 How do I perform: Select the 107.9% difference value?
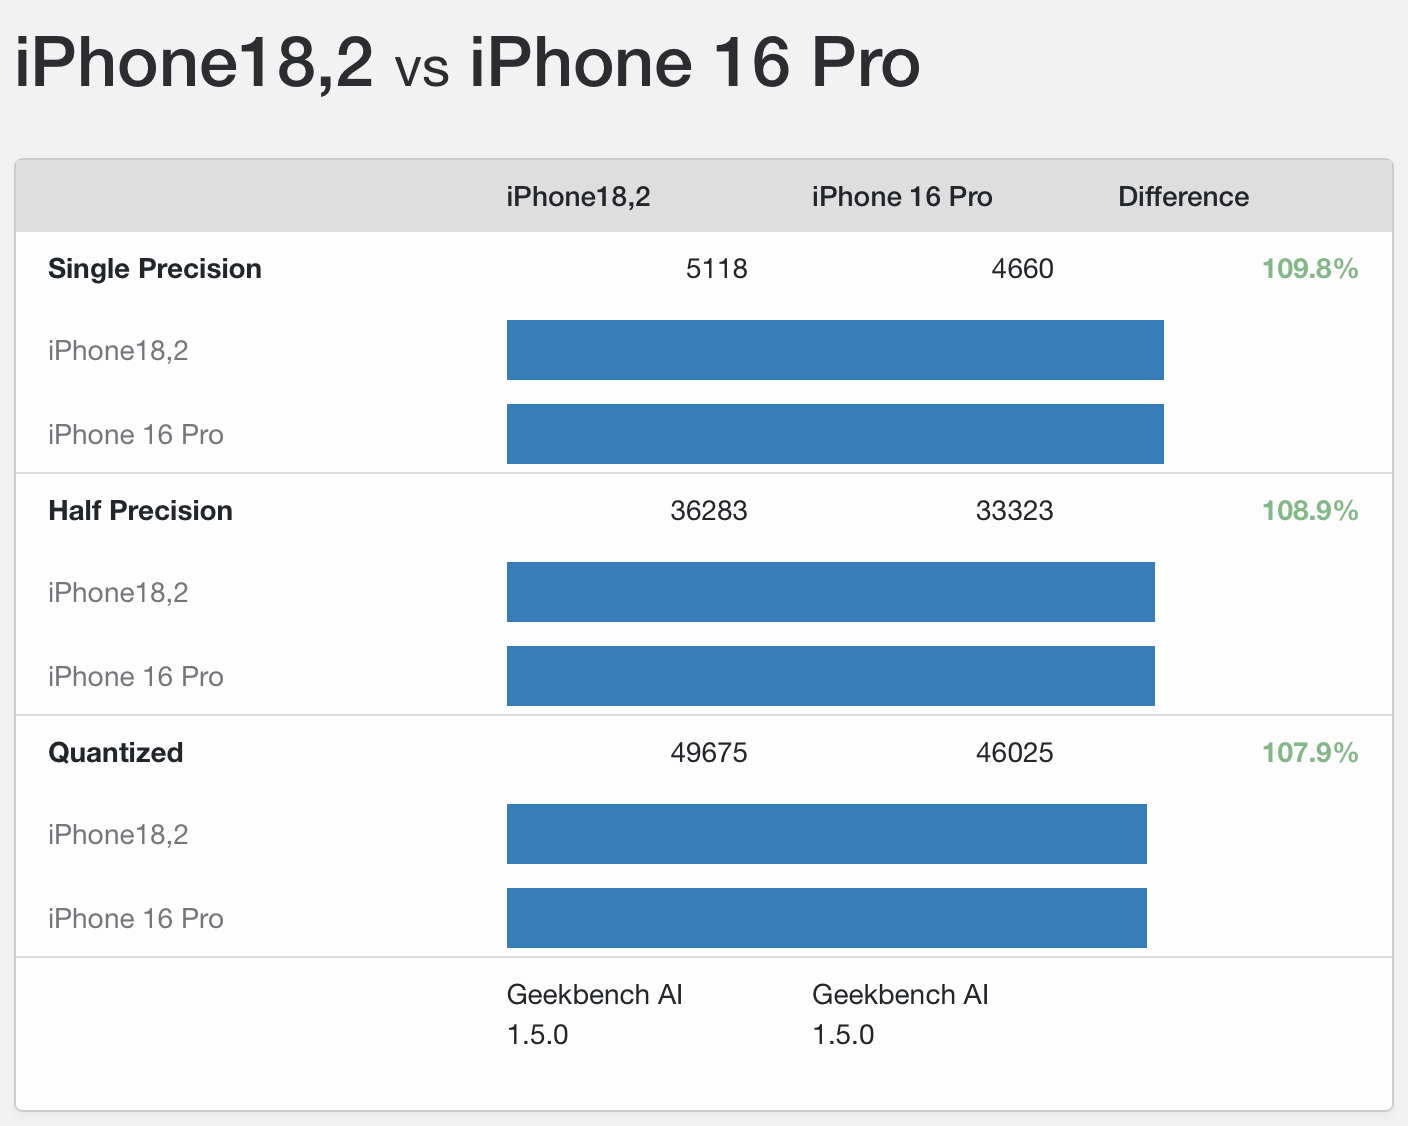pos(1309,753)
